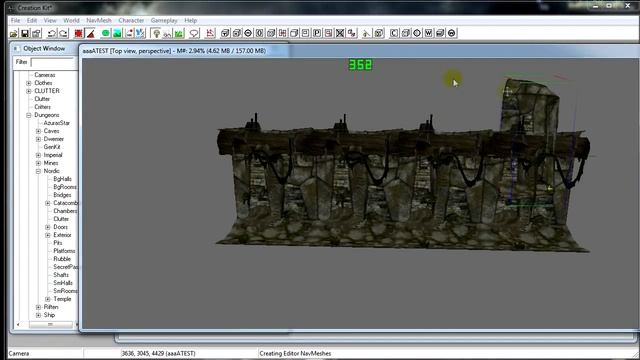Screen dimensions: 640x360
Task: Expand the Imperial folder
Action: [x=38, y=155]
